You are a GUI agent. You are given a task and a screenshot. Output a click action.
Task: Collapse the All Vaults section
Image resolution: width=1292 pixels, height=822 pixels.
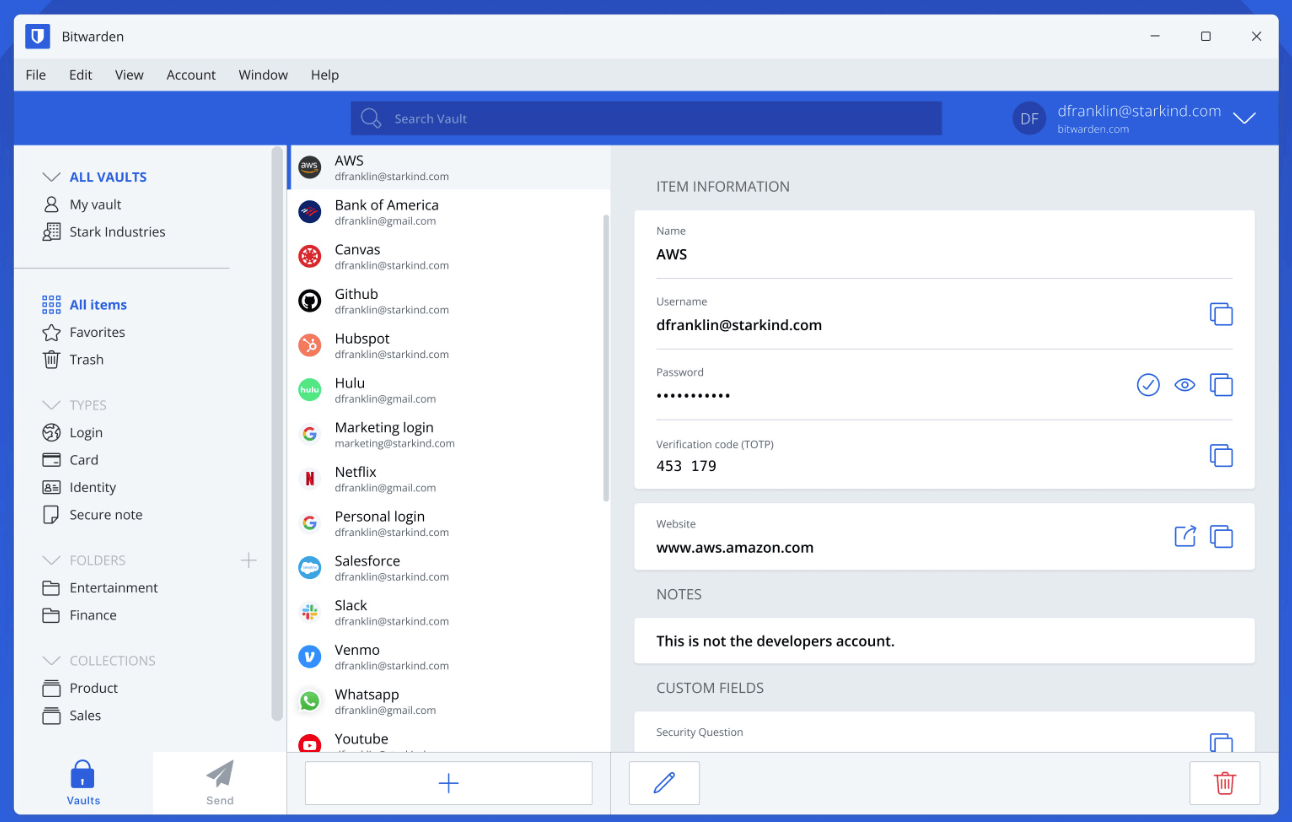point(51,177)
